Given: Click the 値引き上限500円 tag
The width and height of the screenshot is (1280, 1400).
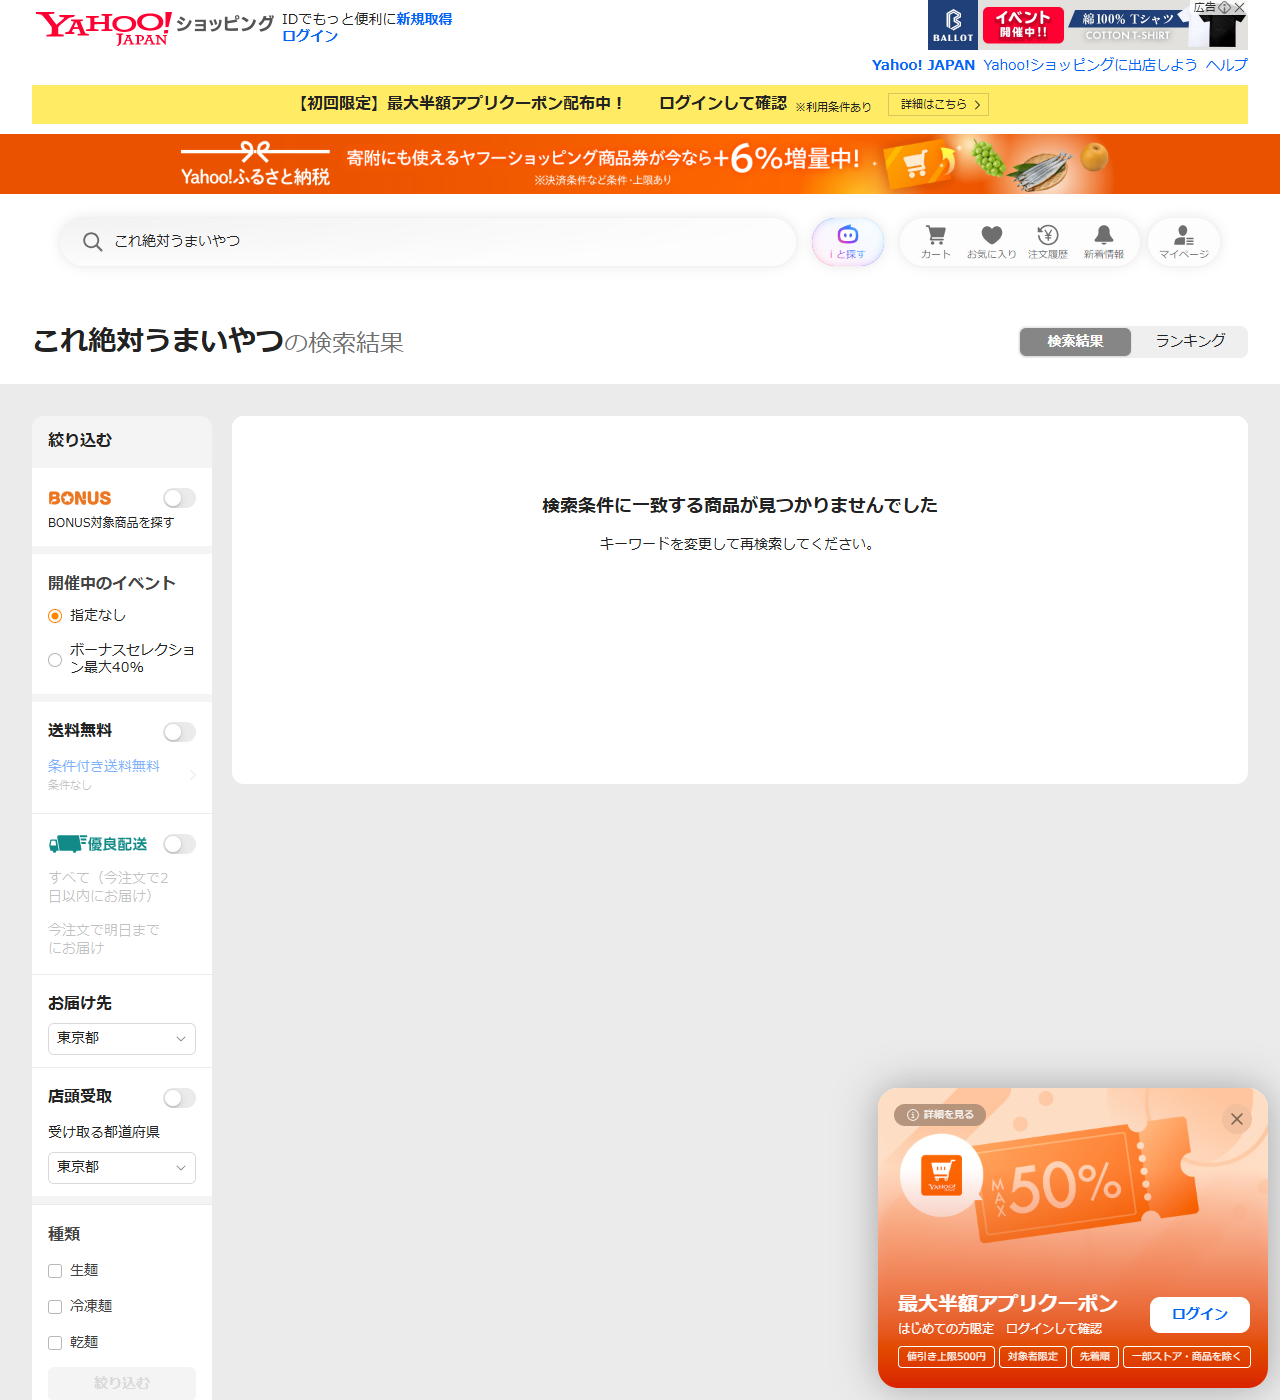Looking at the screenshot, I should pos(946,1357).
